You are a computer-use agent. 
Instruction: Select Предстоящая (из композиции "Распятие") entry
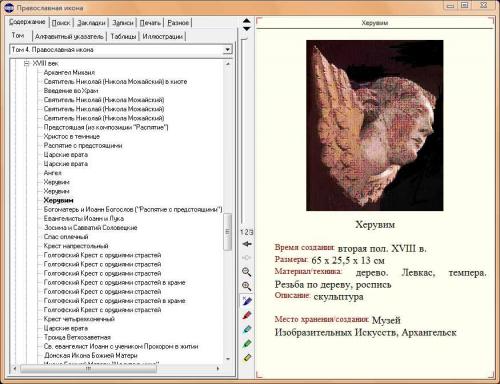click(x=106, y=127)
